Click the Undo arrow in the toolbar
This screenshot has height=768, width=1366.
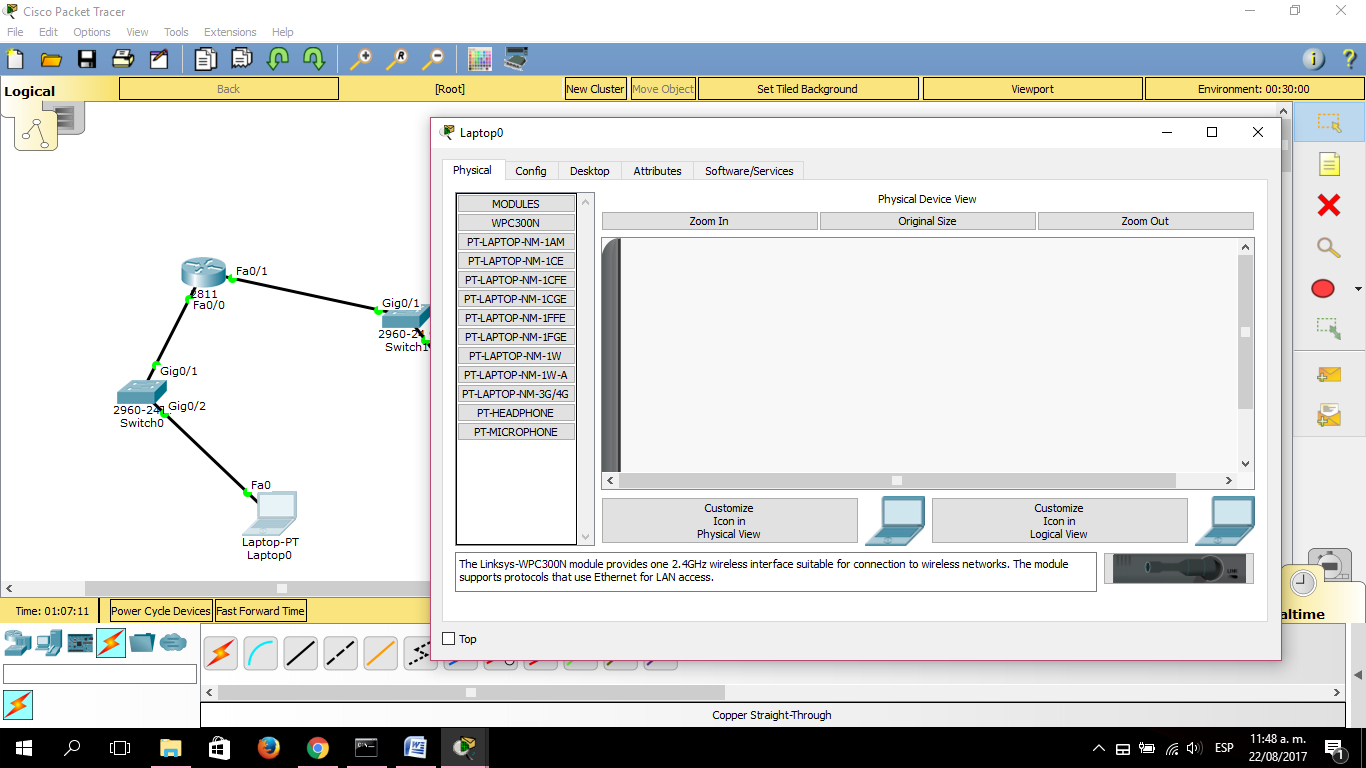click(277, 59)
